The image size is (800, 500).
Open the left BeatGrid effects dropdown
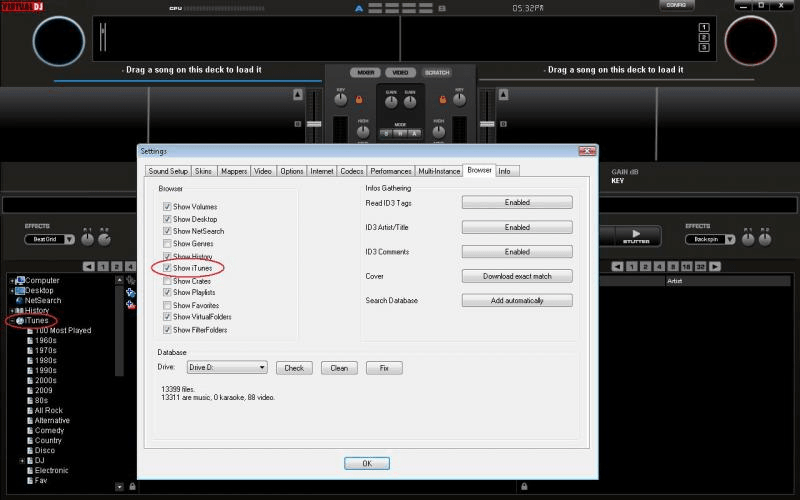click(x=50, y=240)
